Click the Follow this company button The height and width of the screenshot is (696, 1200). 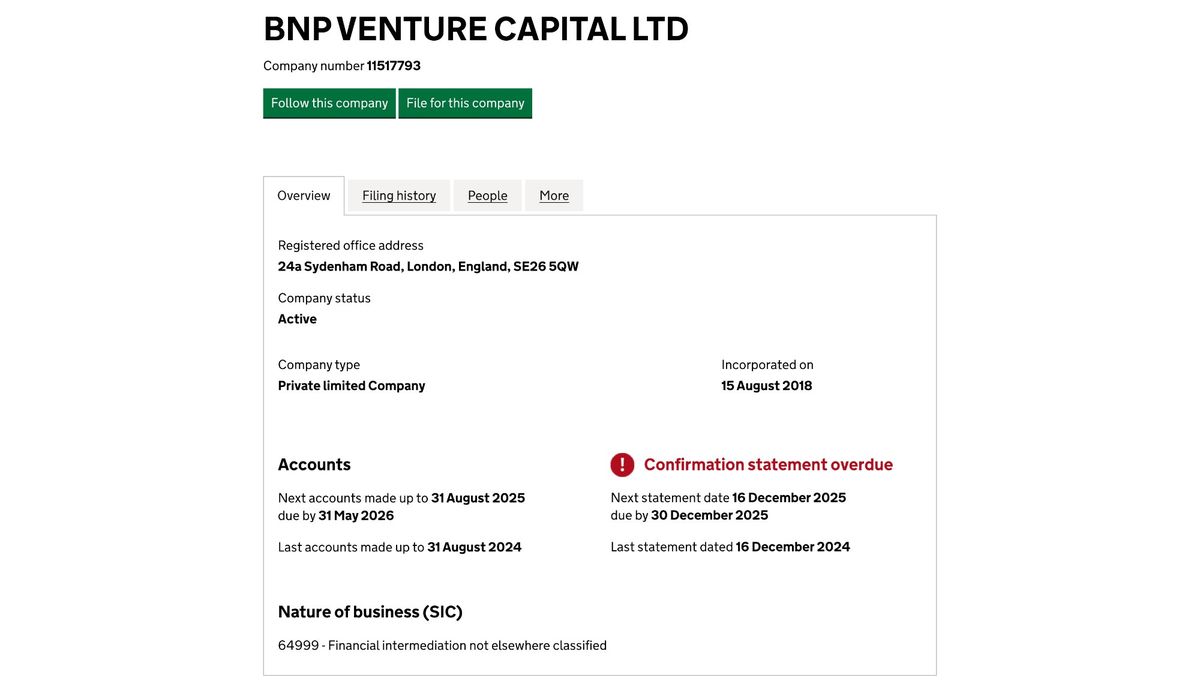pyautogui.click(x=329, y=102)
